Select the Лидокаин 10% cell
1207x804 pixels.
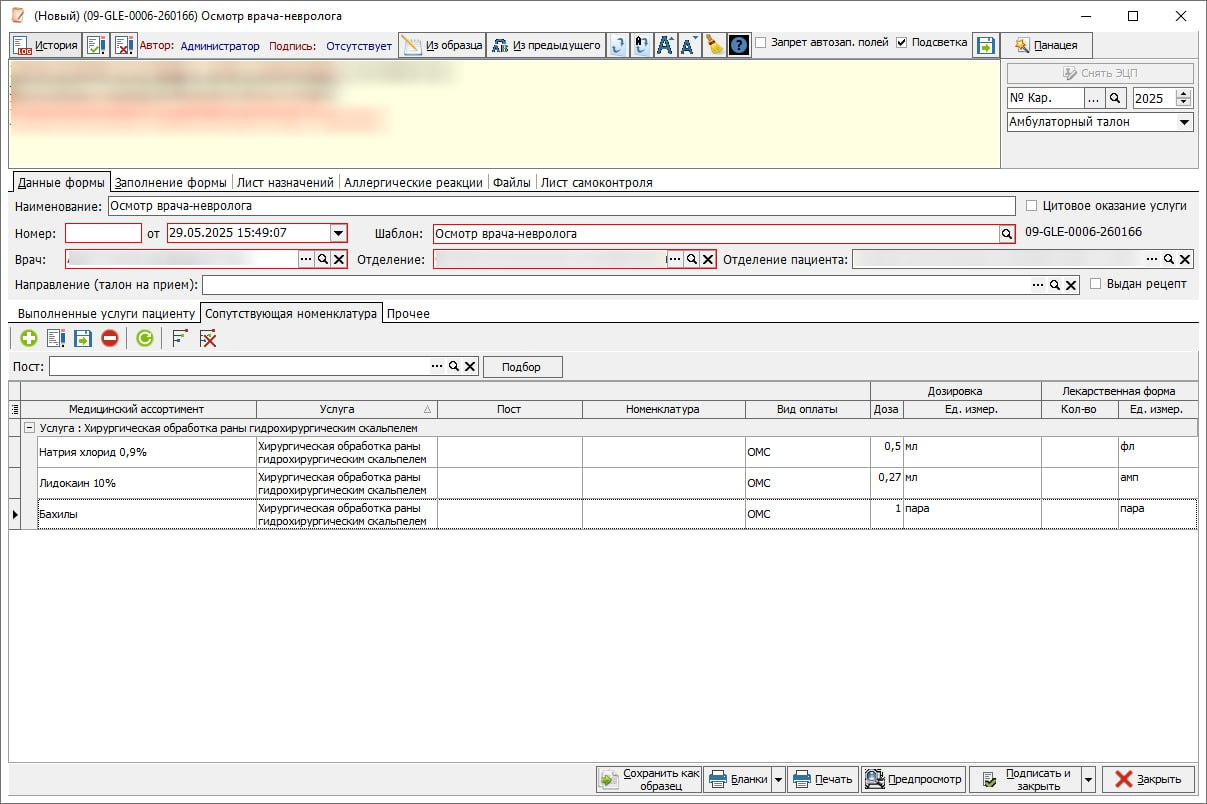click(146, 483)
